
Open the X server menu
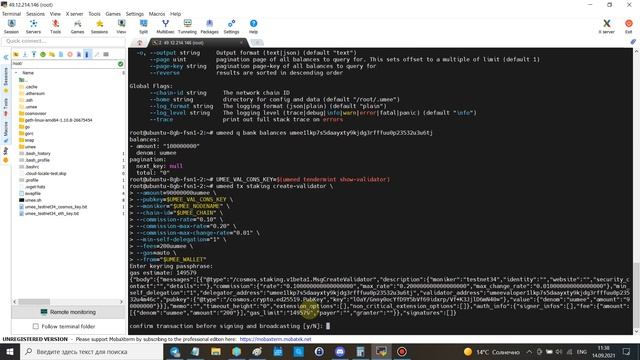tap(74, 13)
